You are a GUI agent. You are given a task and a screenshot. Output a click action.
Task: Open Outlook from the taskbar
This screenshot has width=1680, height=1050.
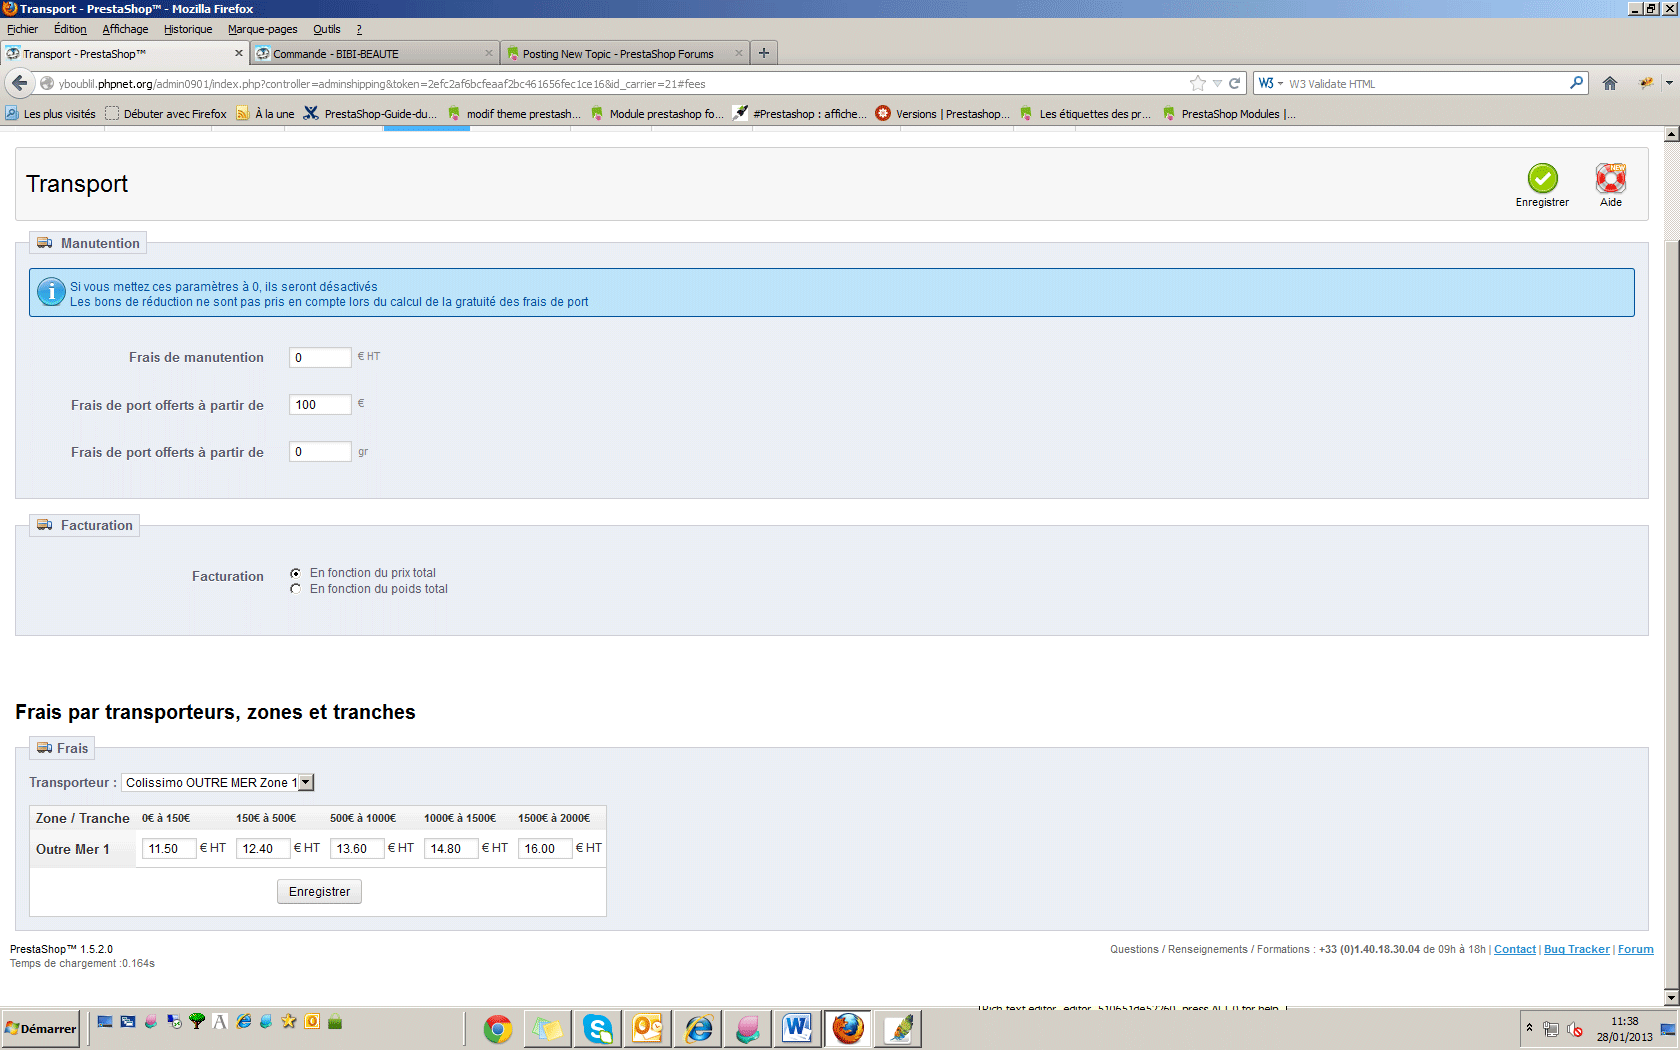tap(648, 1028)
